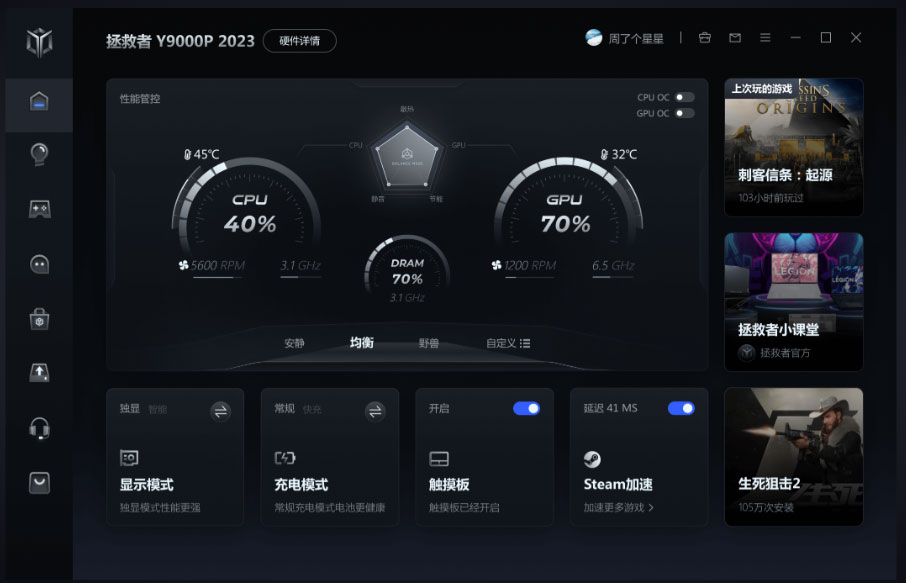Open the lightbulb sidebar section

click(x=39, y=154)
